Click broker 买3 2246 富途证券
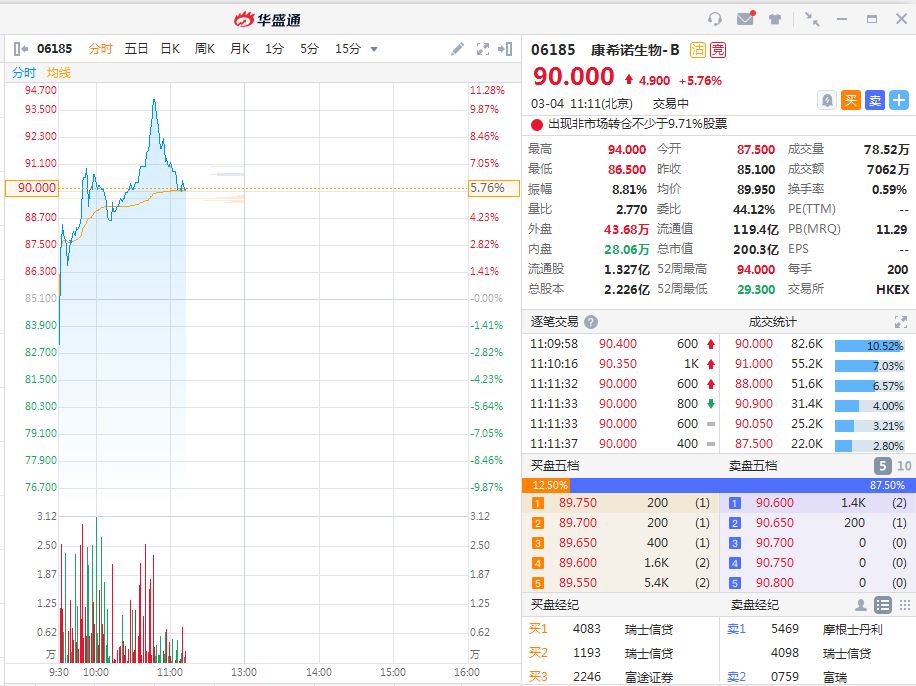Viewport: 916px width, 686px height. pyautogui.click(x=620, y=677)
